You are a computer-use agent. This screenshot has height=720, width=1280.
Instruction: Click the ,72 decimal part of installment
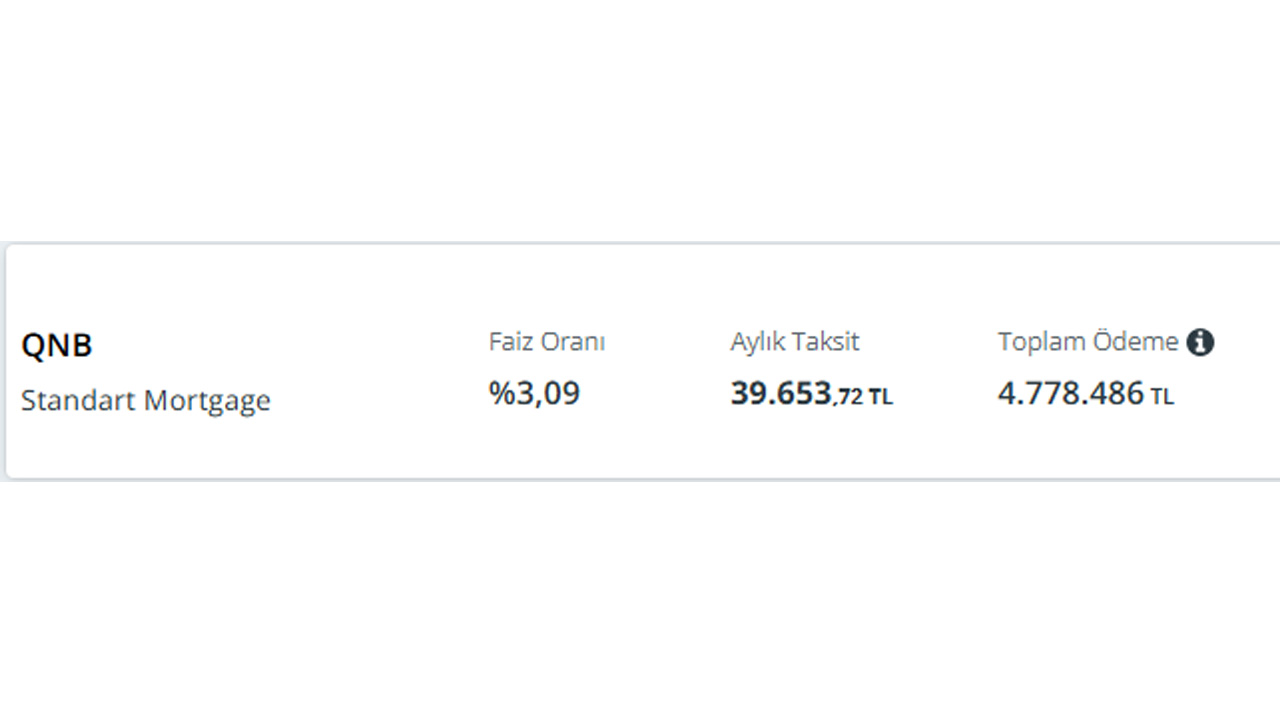point(848,398)
